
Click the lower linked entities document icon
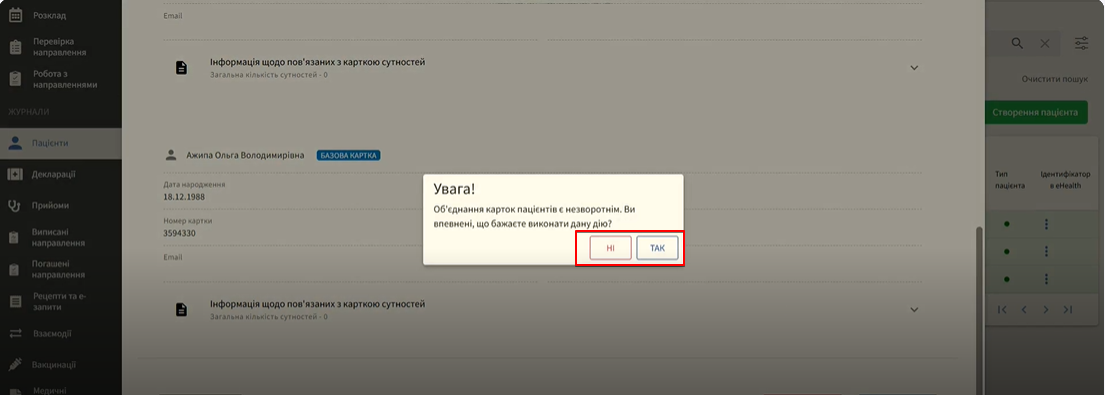(x=181, y=310)
